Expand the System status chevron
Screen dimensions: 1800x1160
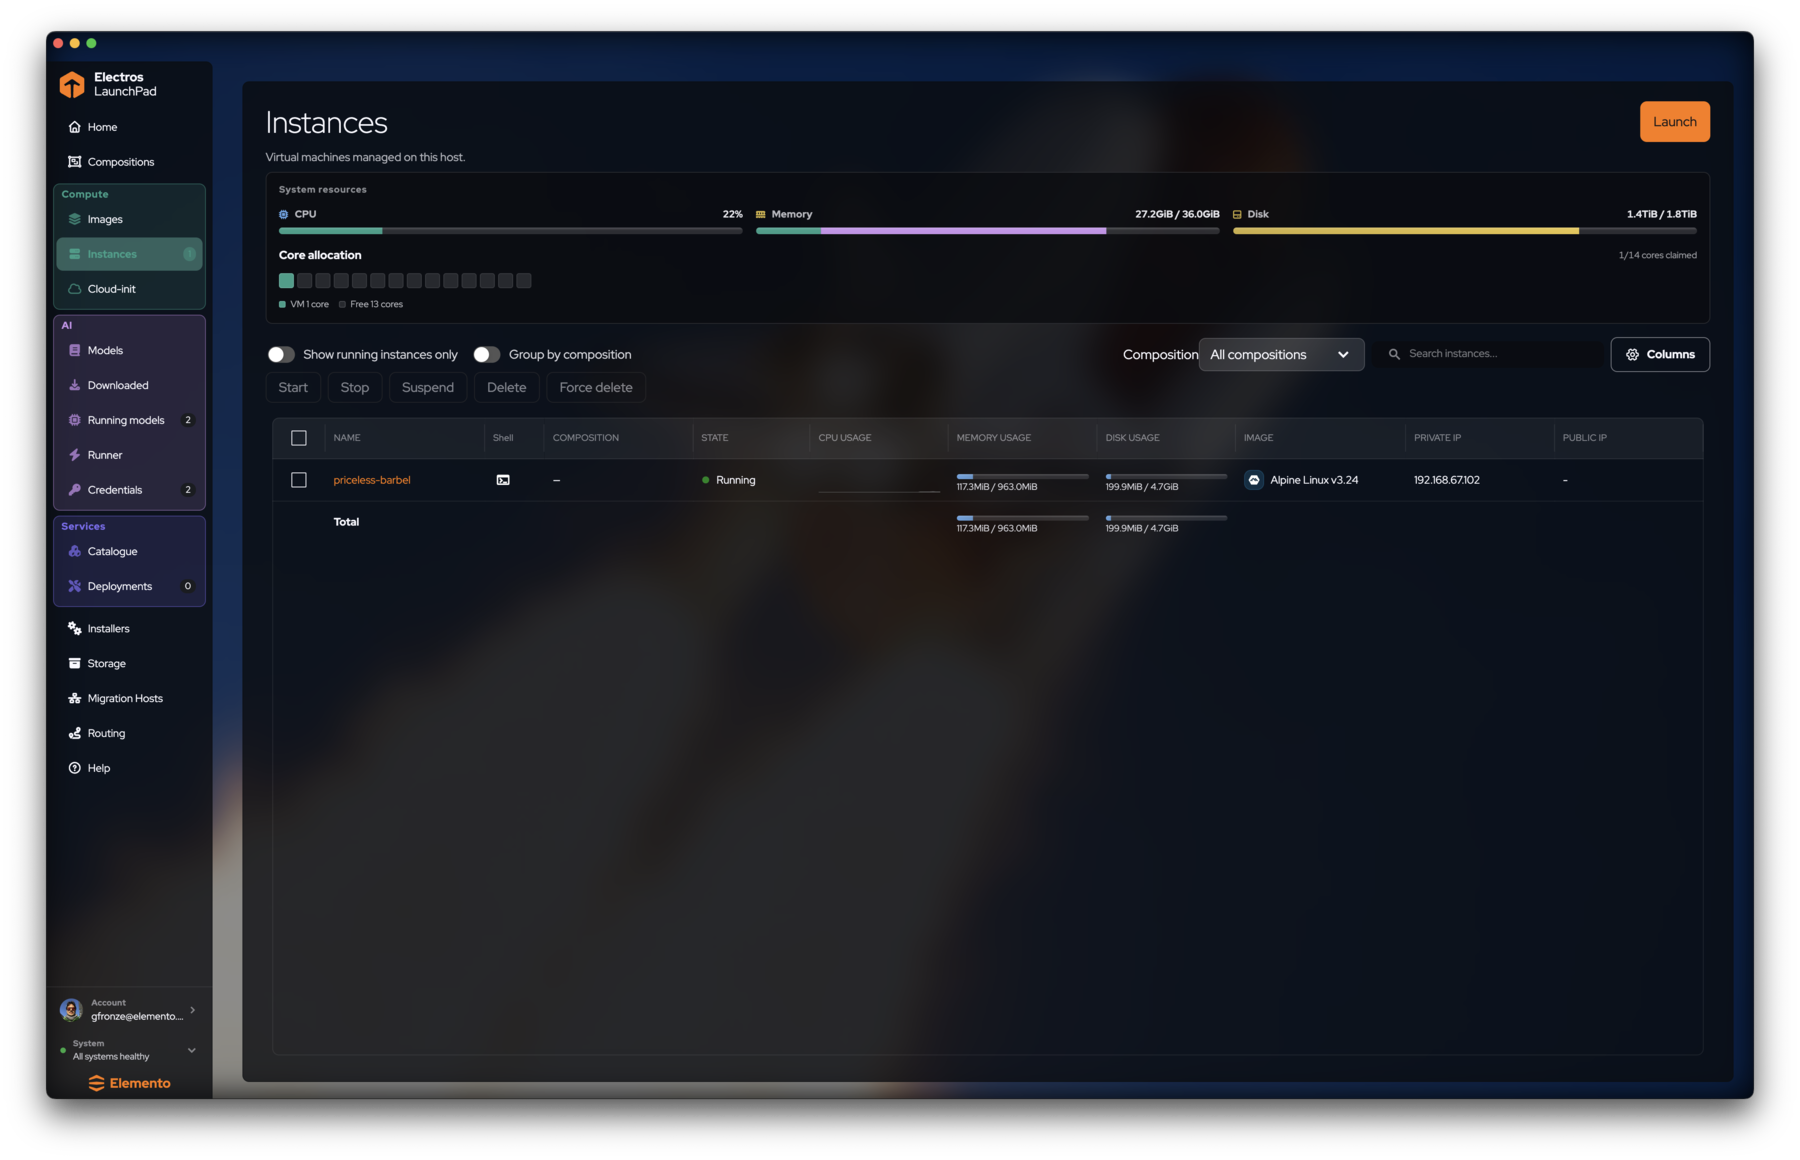click(x=192, y=1050)
